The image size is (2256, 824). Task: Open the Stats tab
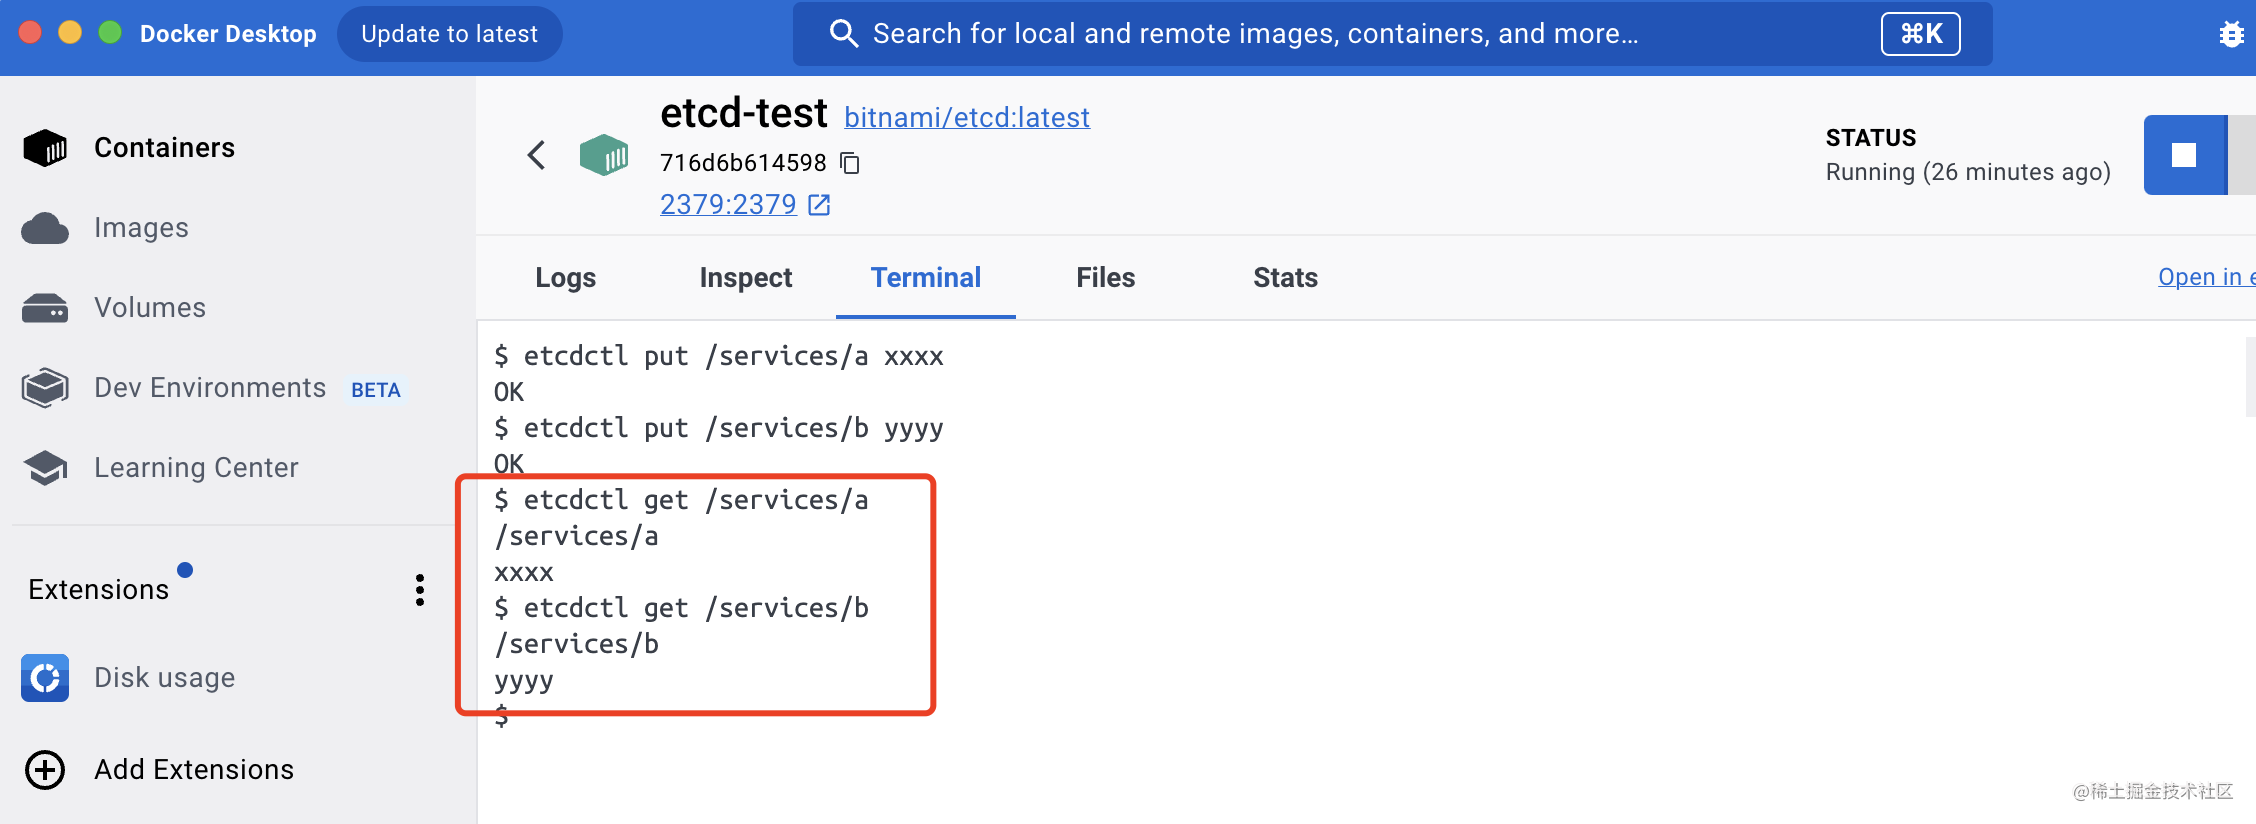[x=1285, y=278]
